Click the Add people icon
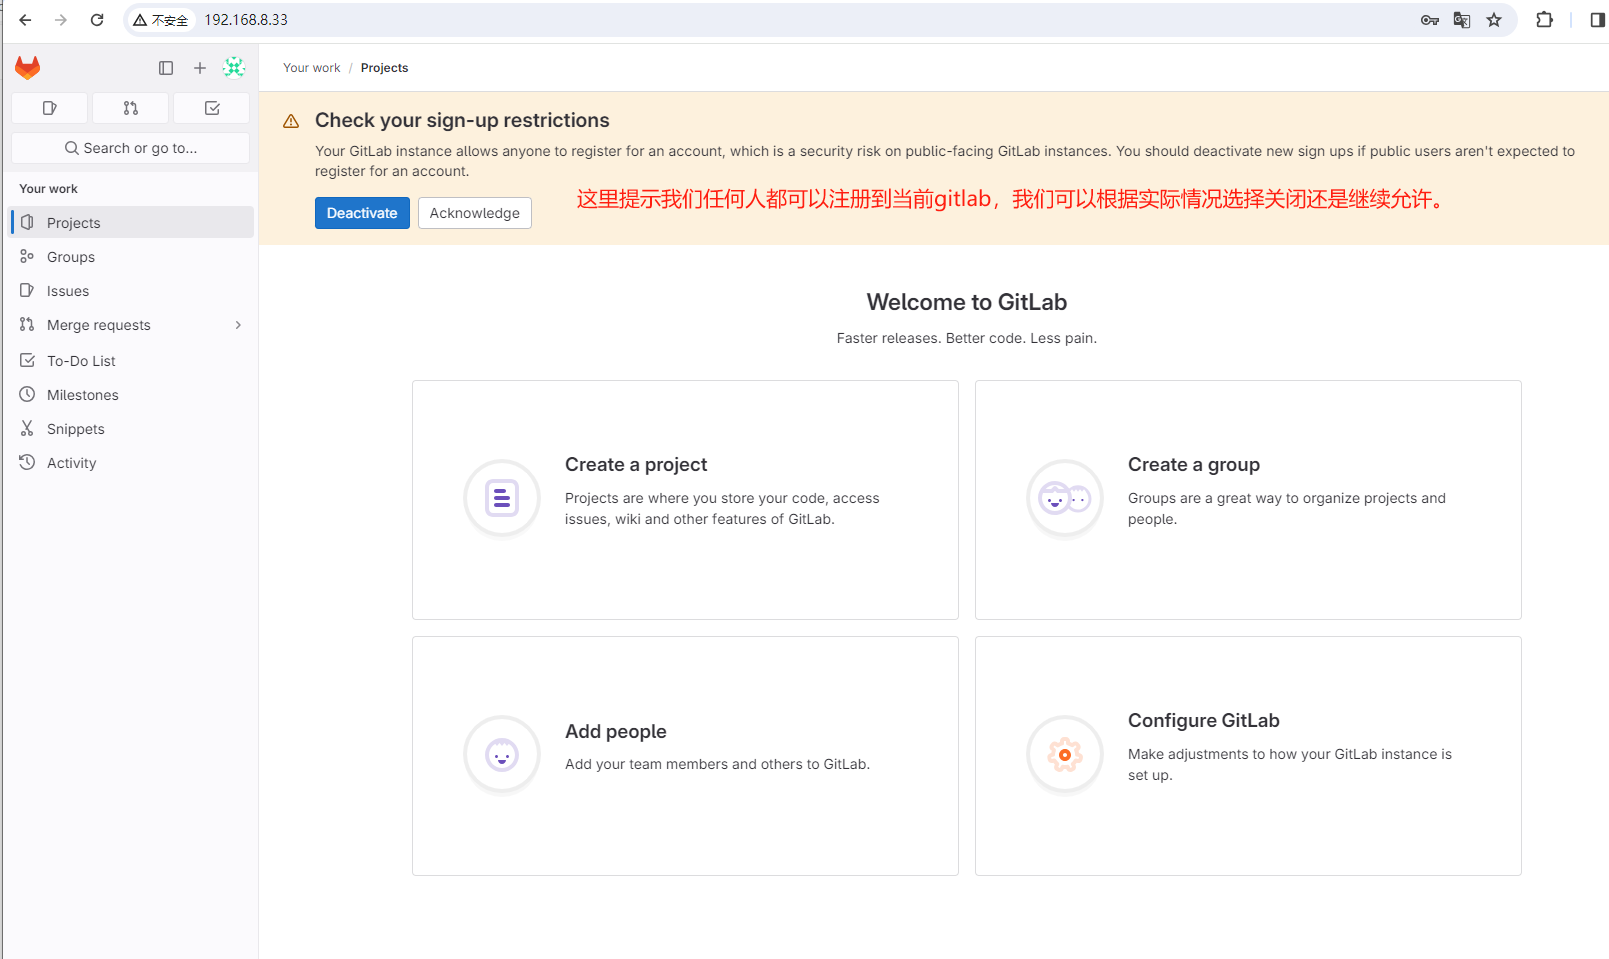1609x959 pixels. click(502, 755)
